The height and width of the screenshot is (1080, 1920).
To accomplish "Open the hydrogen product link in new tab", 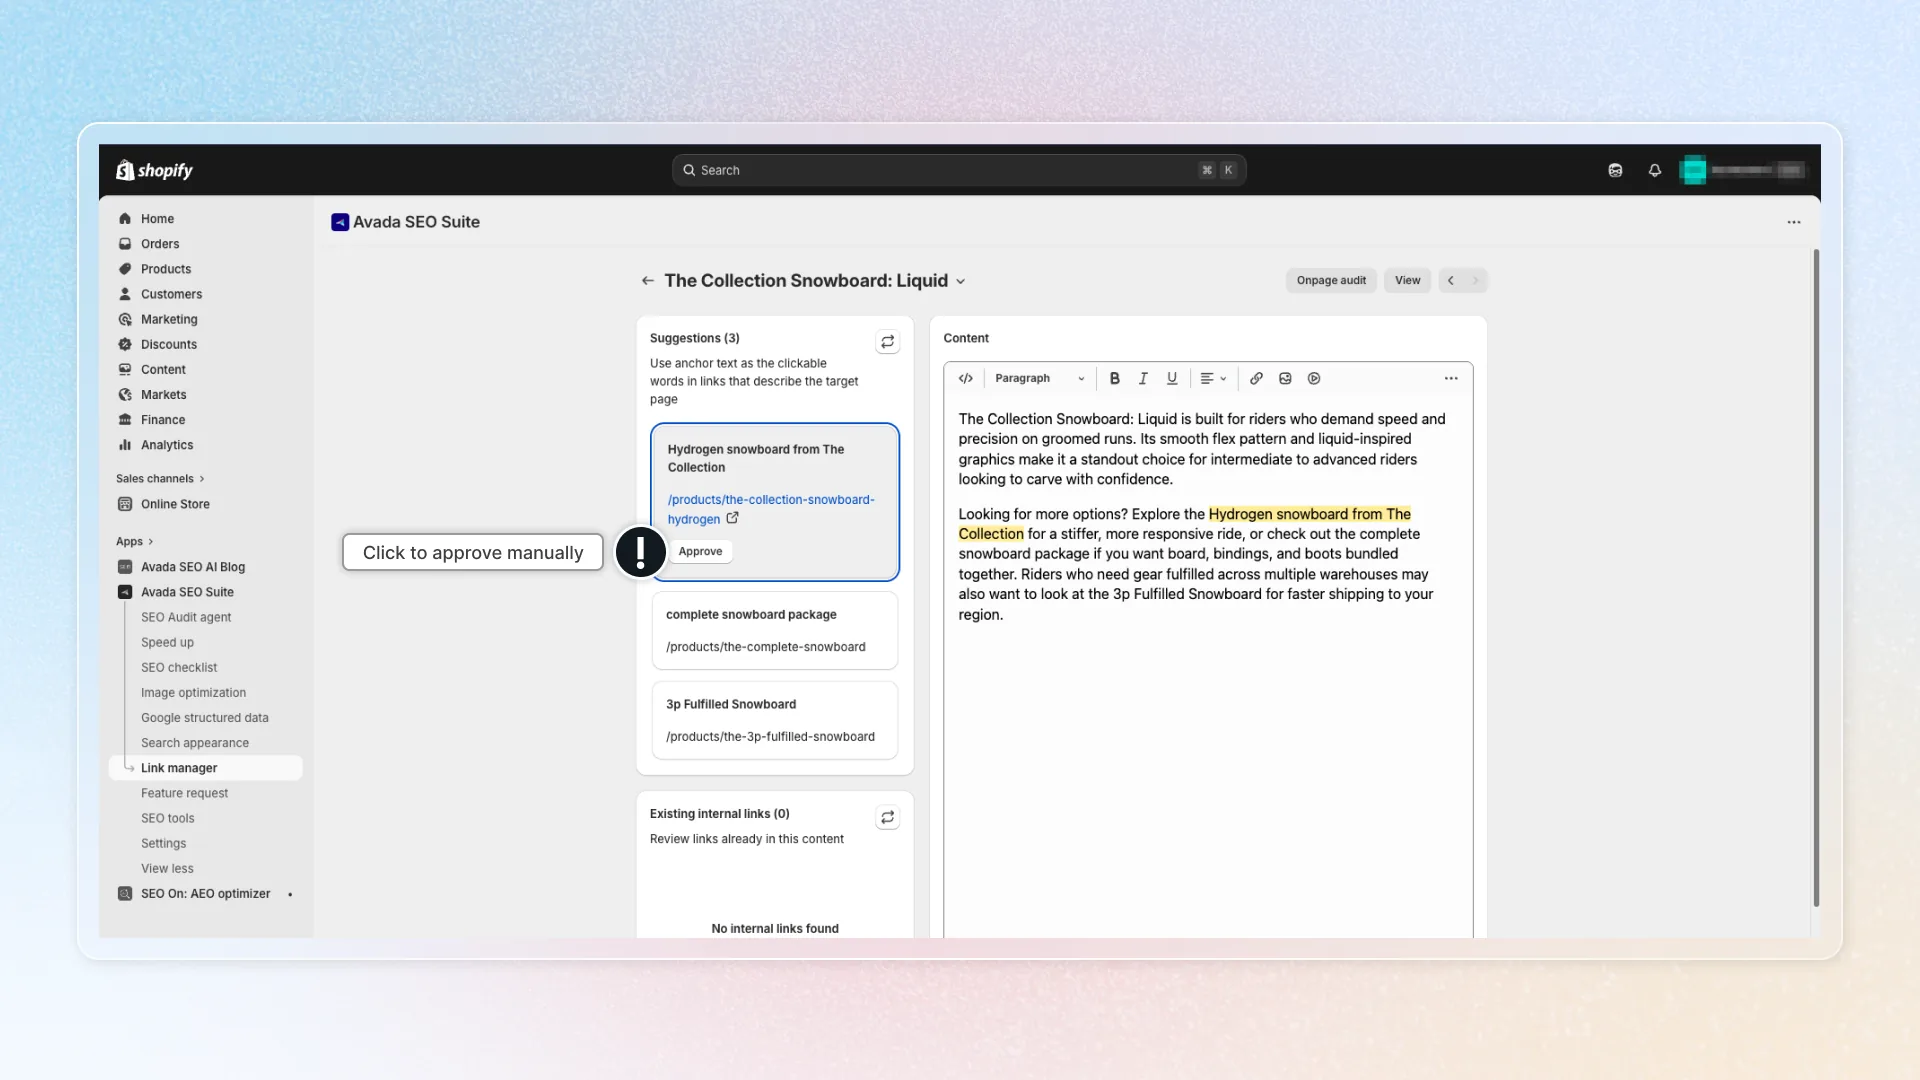I will (732, 518).
